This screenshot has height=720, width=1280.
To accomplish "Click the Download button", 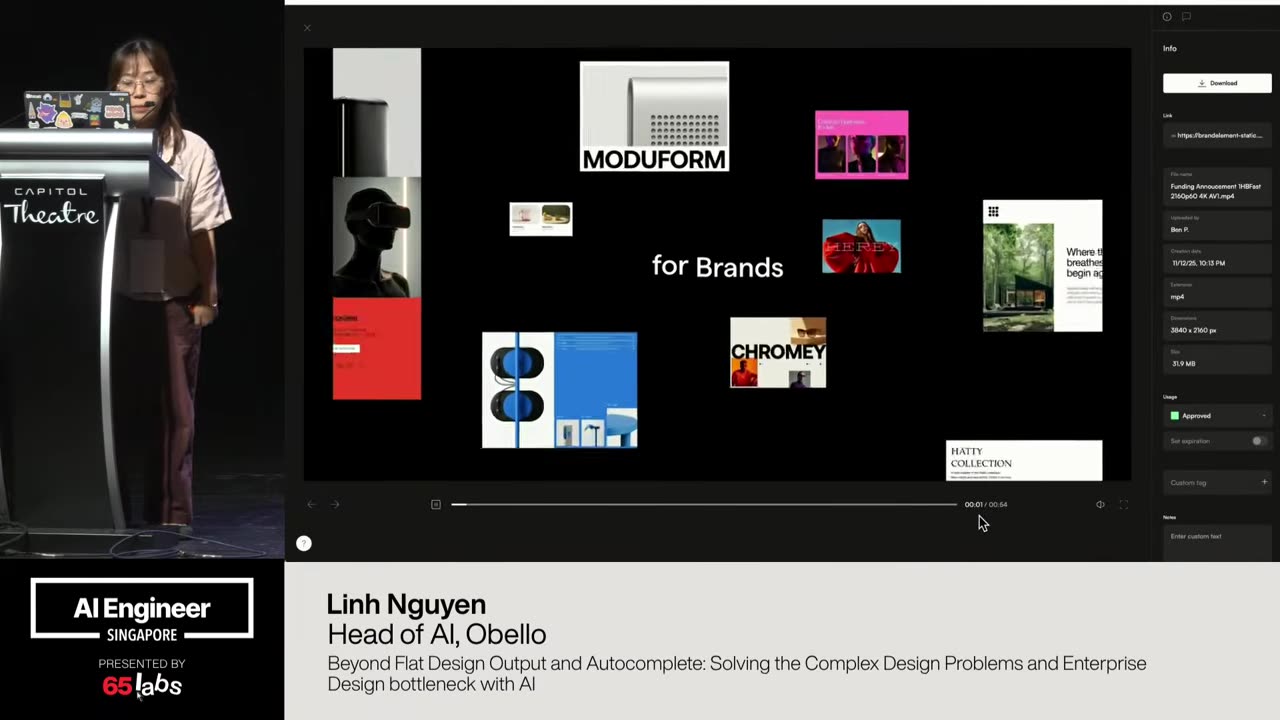I will pyautogui.click(x=1217, y=83).
